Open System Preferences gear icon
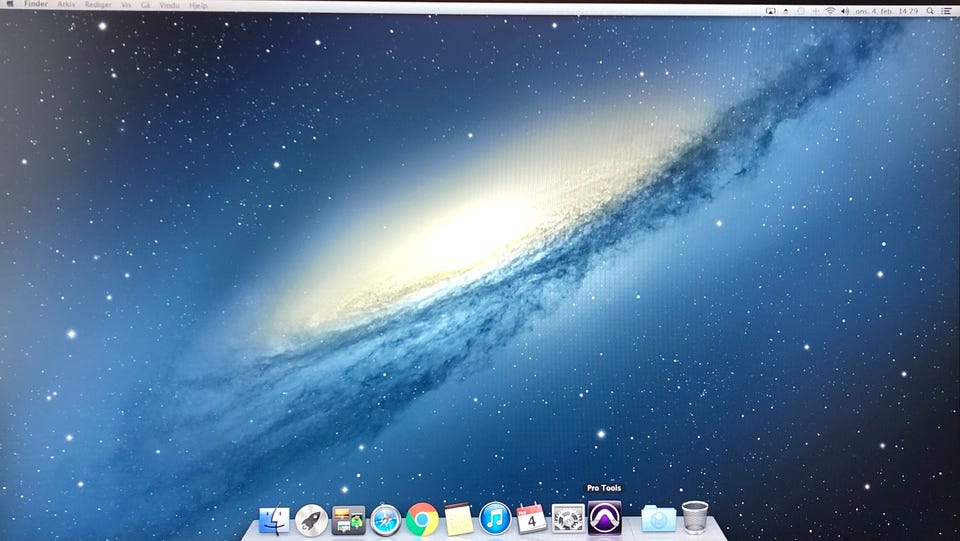 click(x=568, y=519)
